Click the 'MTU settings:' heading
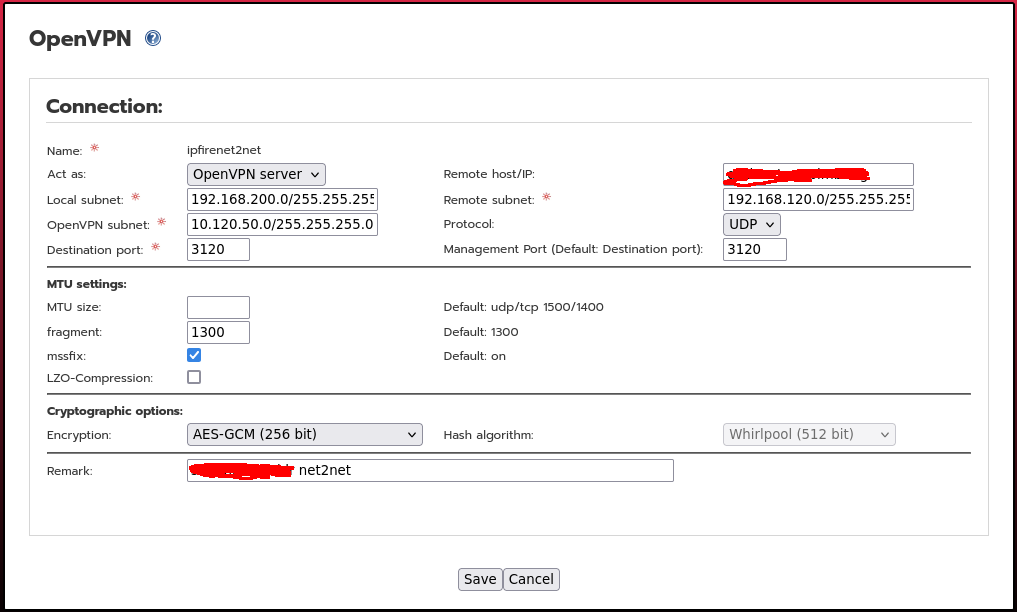1017x612 pixels. coord(87,284)
